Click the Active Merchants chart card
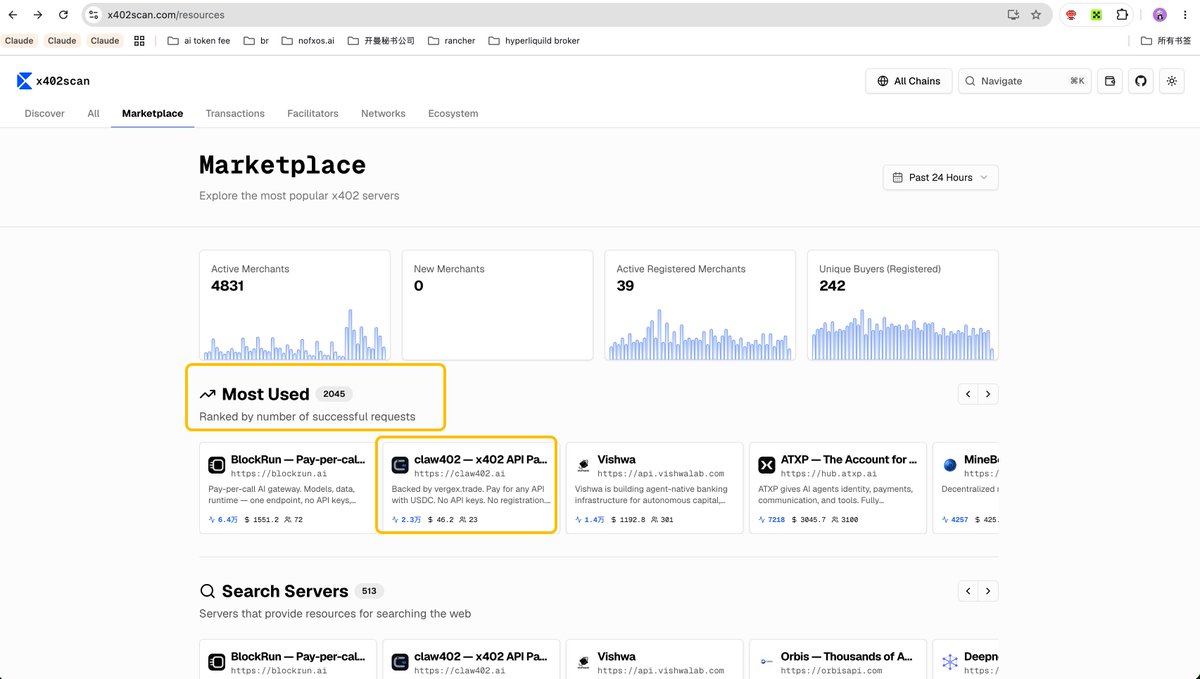The image size is (1200, 679). coord(294,305)
